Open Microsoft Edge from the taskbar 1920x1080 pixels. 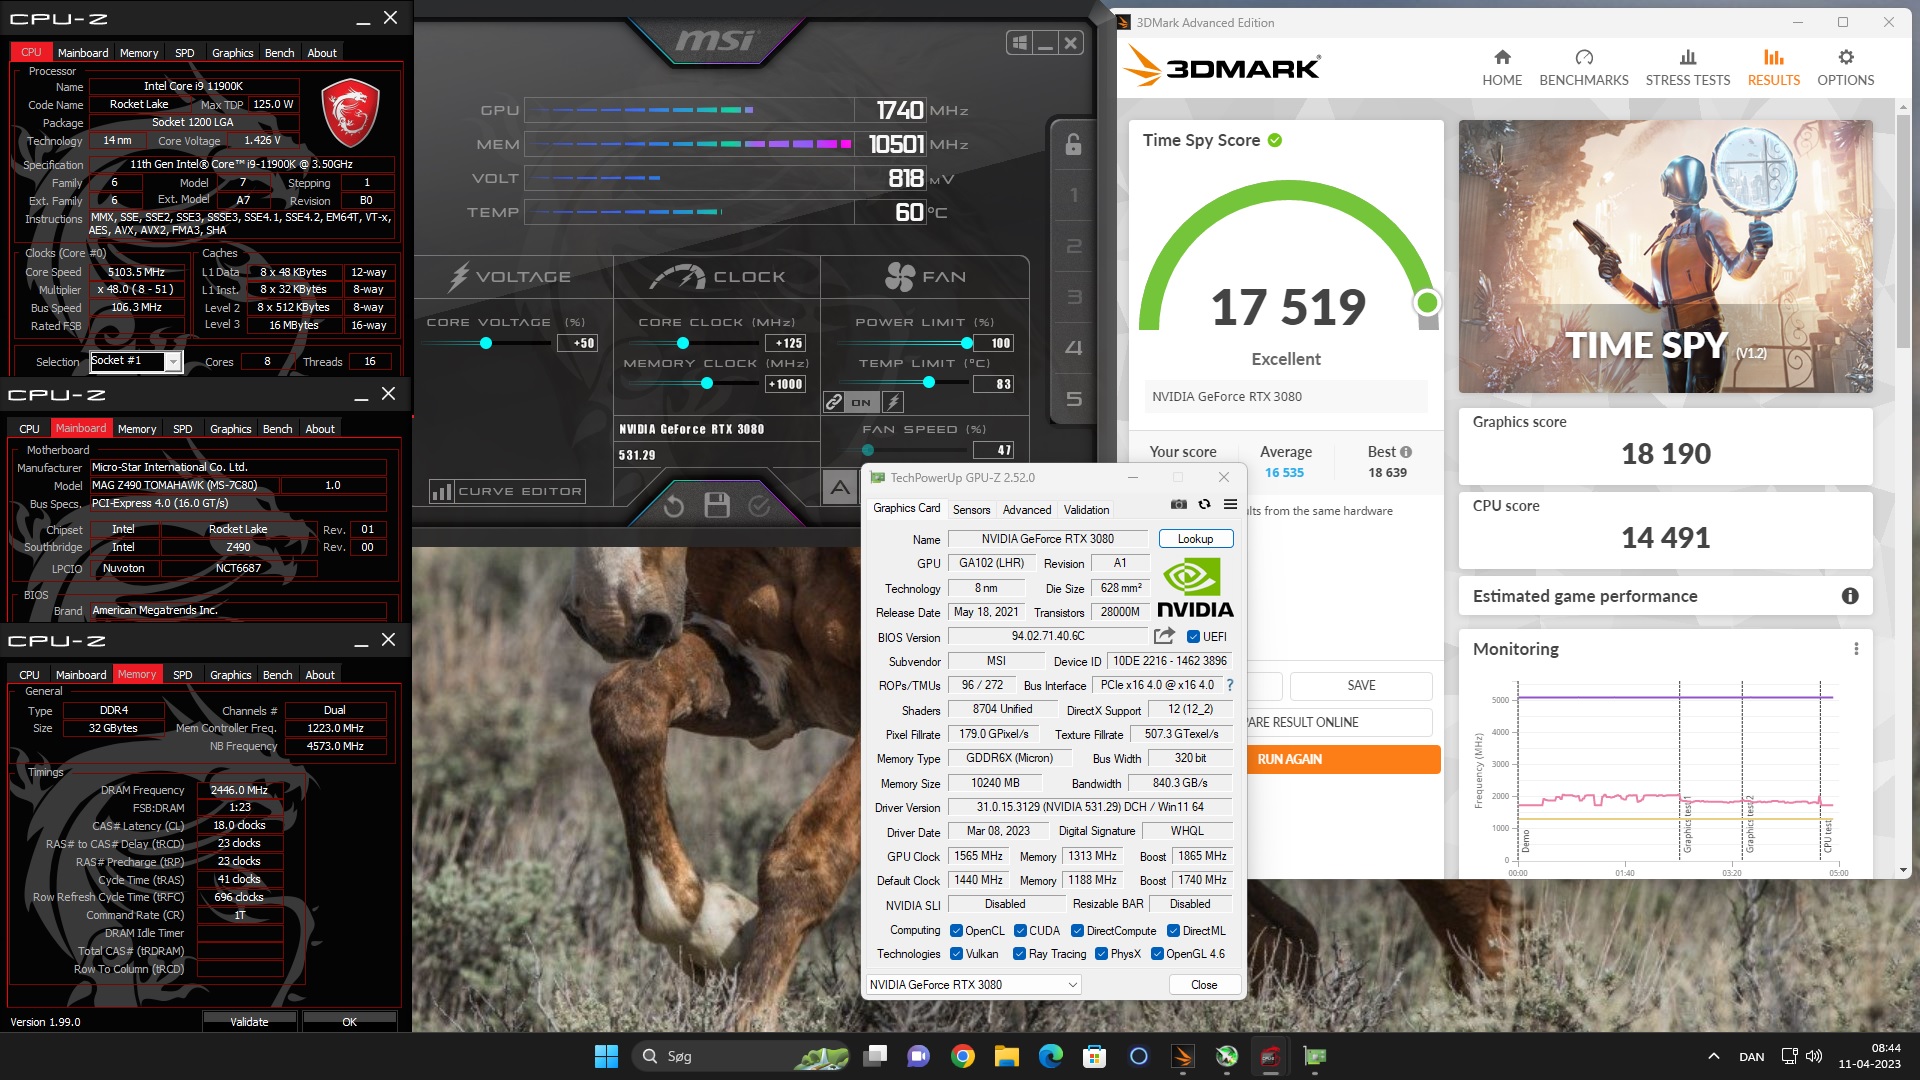tap(1050, 1056)
